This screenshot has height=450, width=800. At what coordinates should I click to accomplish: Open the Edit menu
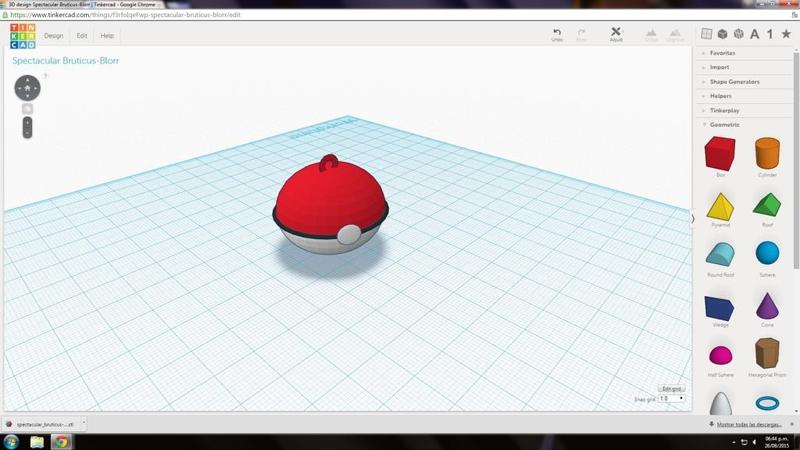(82, 36)
